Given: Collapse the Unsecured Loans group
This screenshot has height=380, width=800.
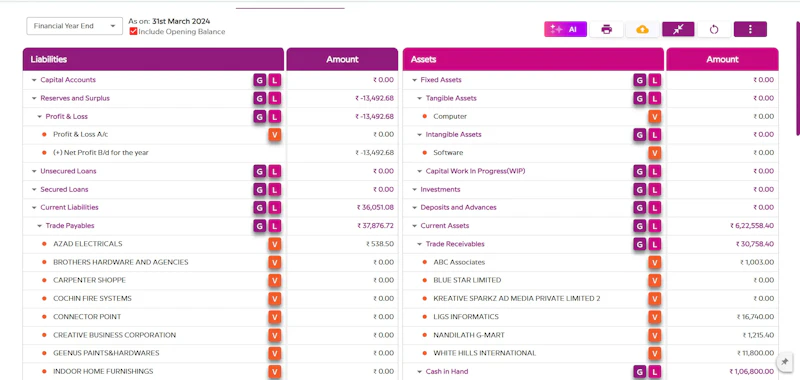Looking at the screenshot, I should 34,171.
